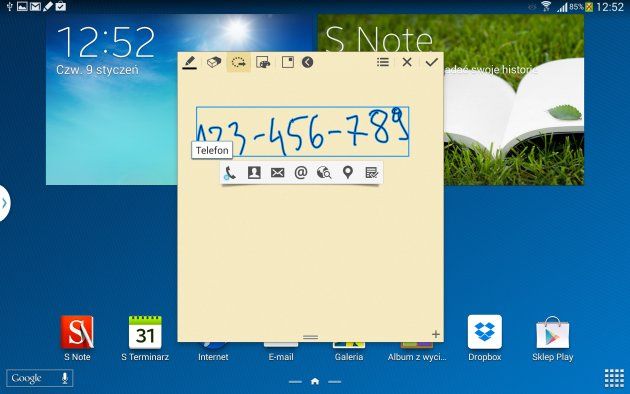Open the email notification icon in status bar
This screenshot has height=394, width=630.
pos(35,6)
